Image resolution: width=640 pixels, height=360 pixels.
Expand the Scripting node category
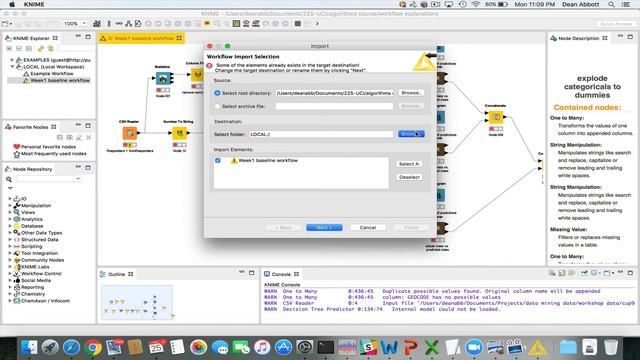pos(10,246)
